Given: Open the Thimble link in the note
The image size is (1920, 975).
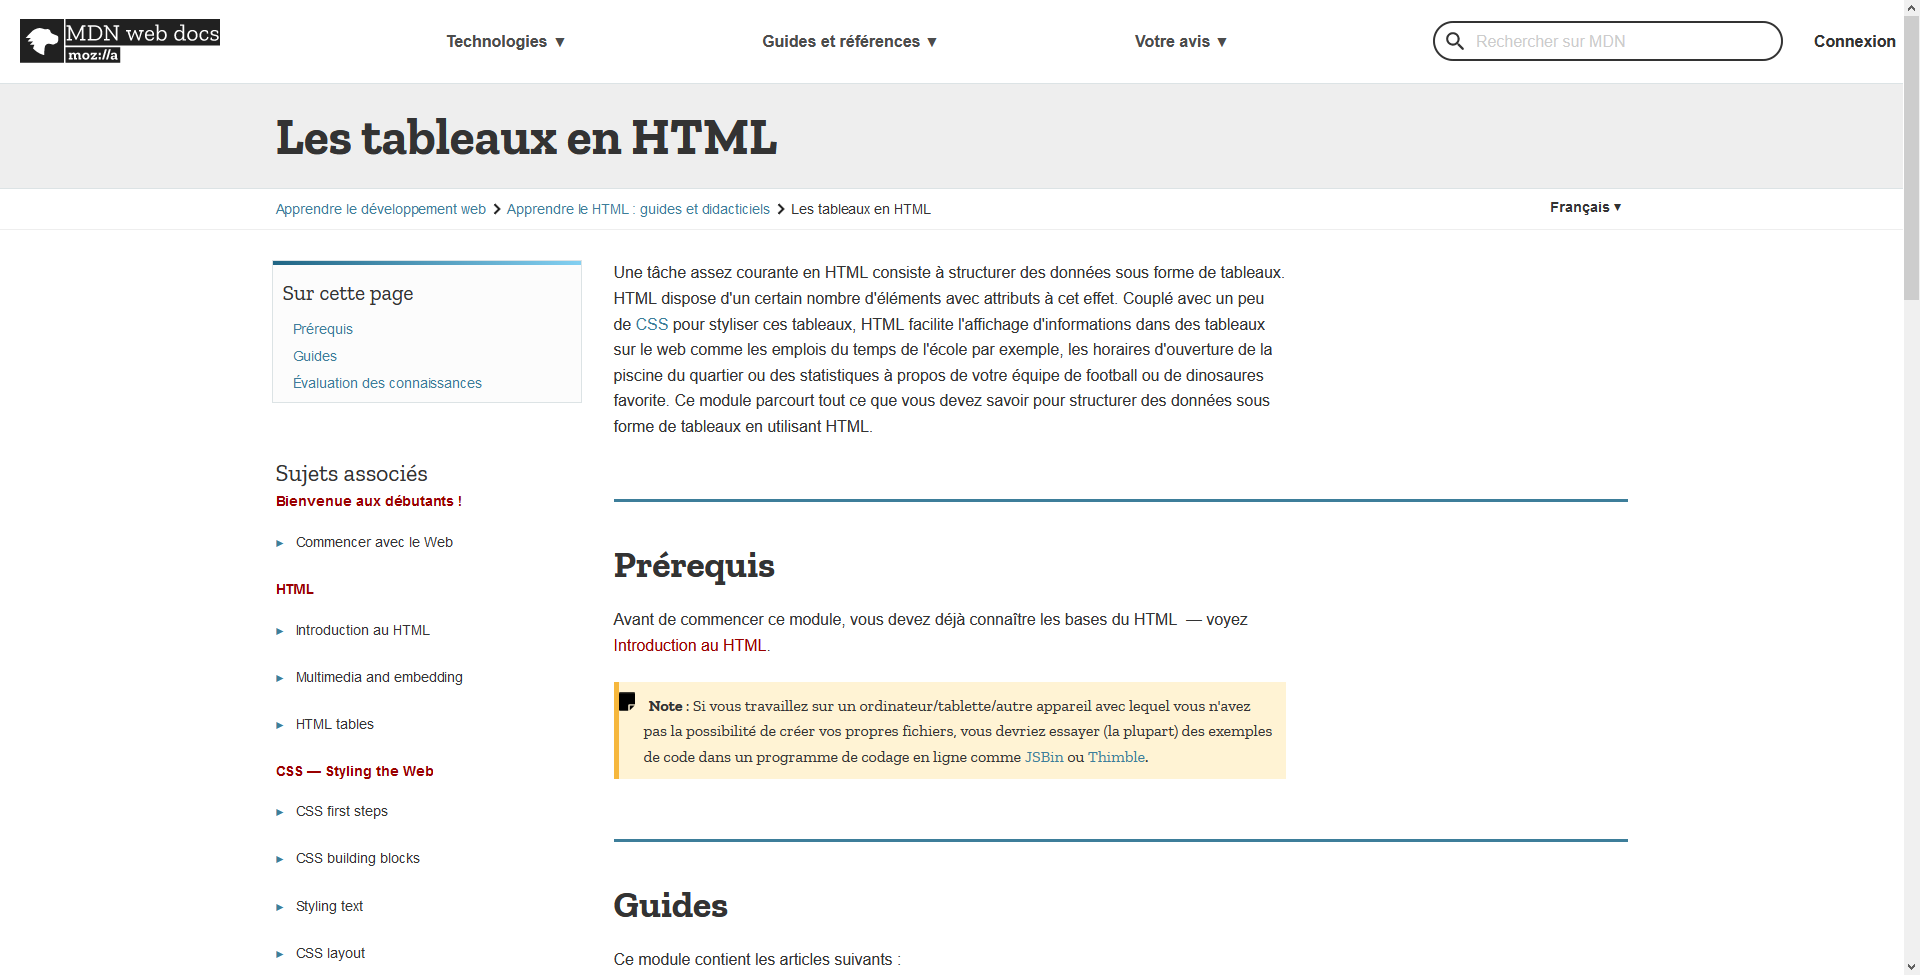Looking at the screenshot, I should tap(1116, 757).
